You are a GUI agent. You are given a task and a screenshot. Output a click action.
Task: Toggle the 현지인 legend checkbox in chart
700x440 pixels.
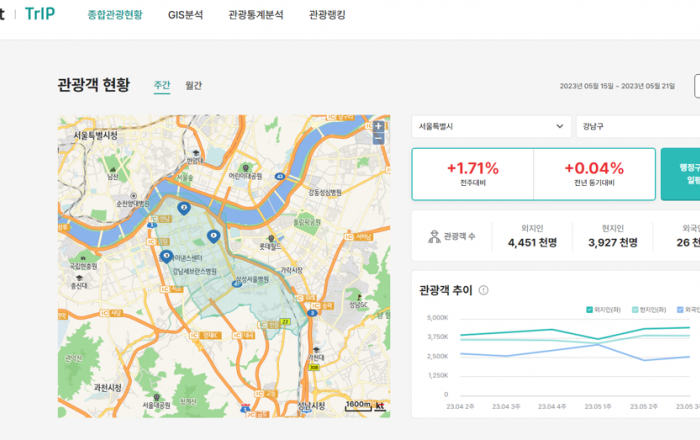pyautogui.click(x=635, y=309)
